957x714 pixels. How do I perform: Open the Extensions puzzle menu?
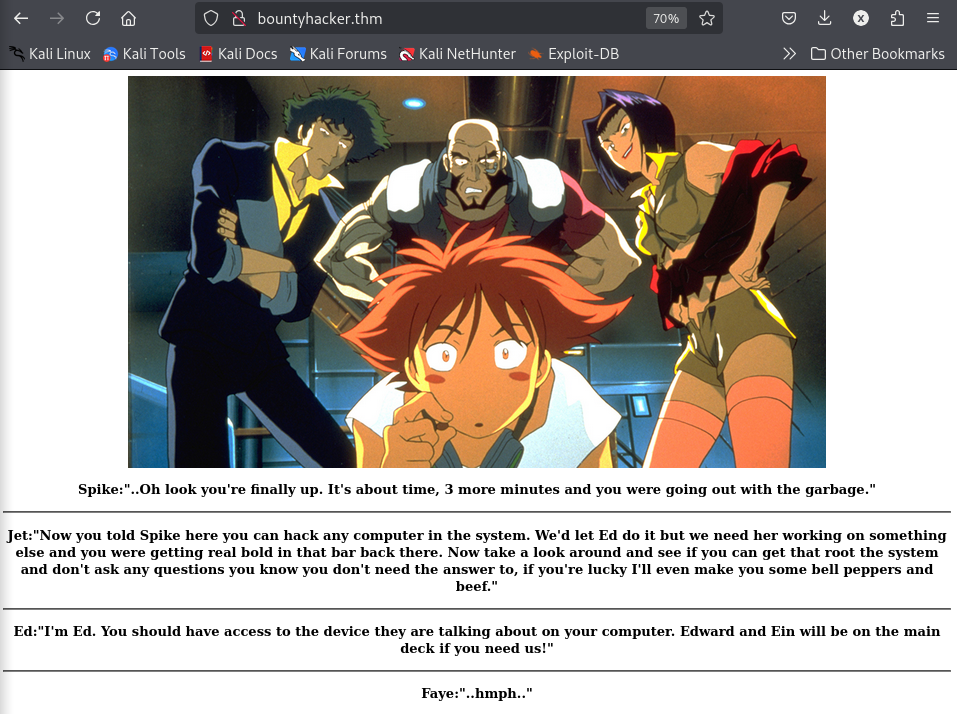click(897, 18)
